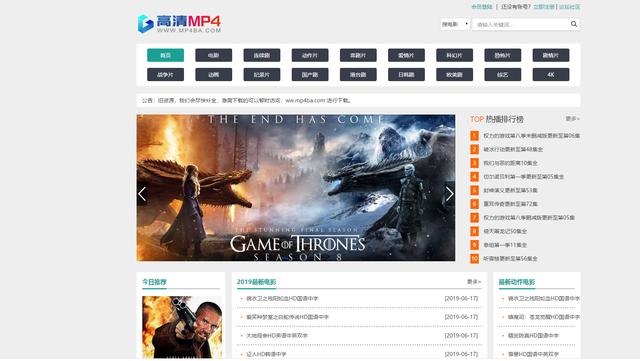This screenshot has width=640, height=361.
Task: Open today's recommended movie poster
Action: [182, 327]
